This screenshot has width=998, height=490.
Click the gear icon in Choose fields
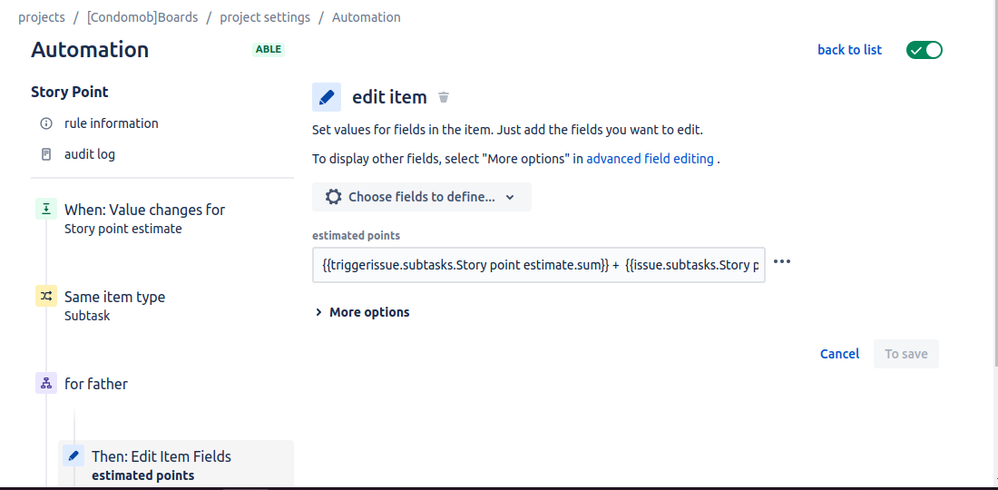coord(333,197)
